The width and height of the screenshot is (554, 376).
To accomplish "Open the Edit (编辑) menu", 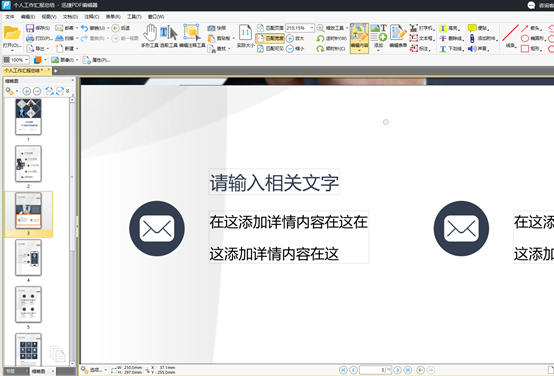I will click(x=28, y=17).
